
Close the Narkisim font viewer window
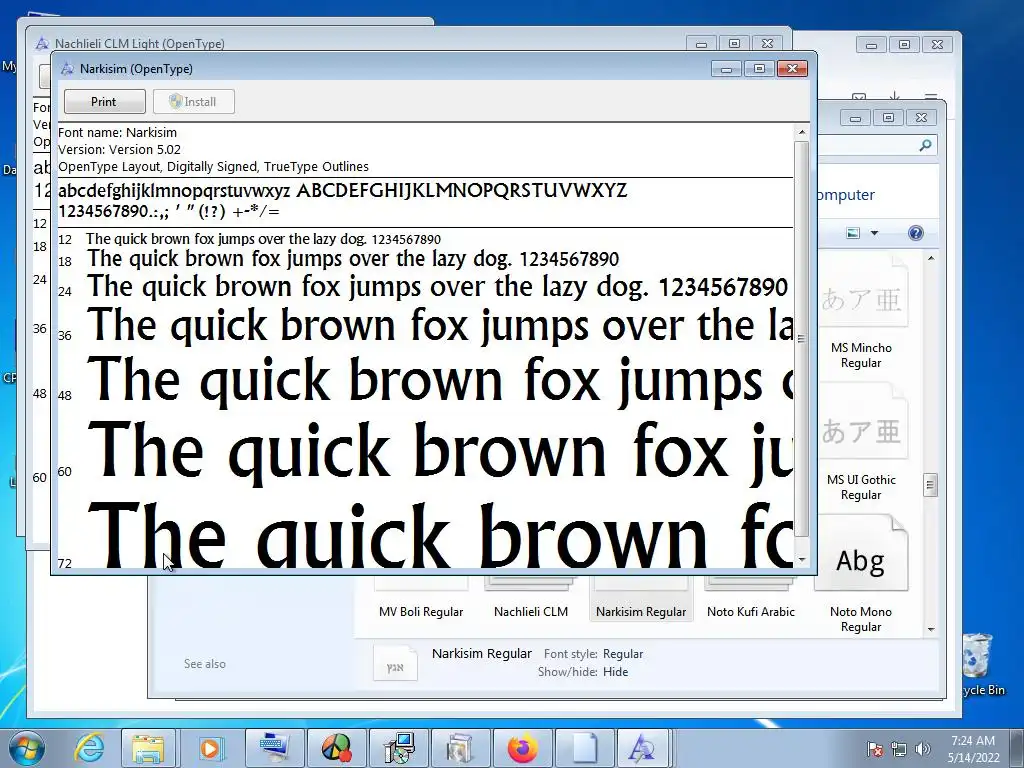click(x=792, y=69)
